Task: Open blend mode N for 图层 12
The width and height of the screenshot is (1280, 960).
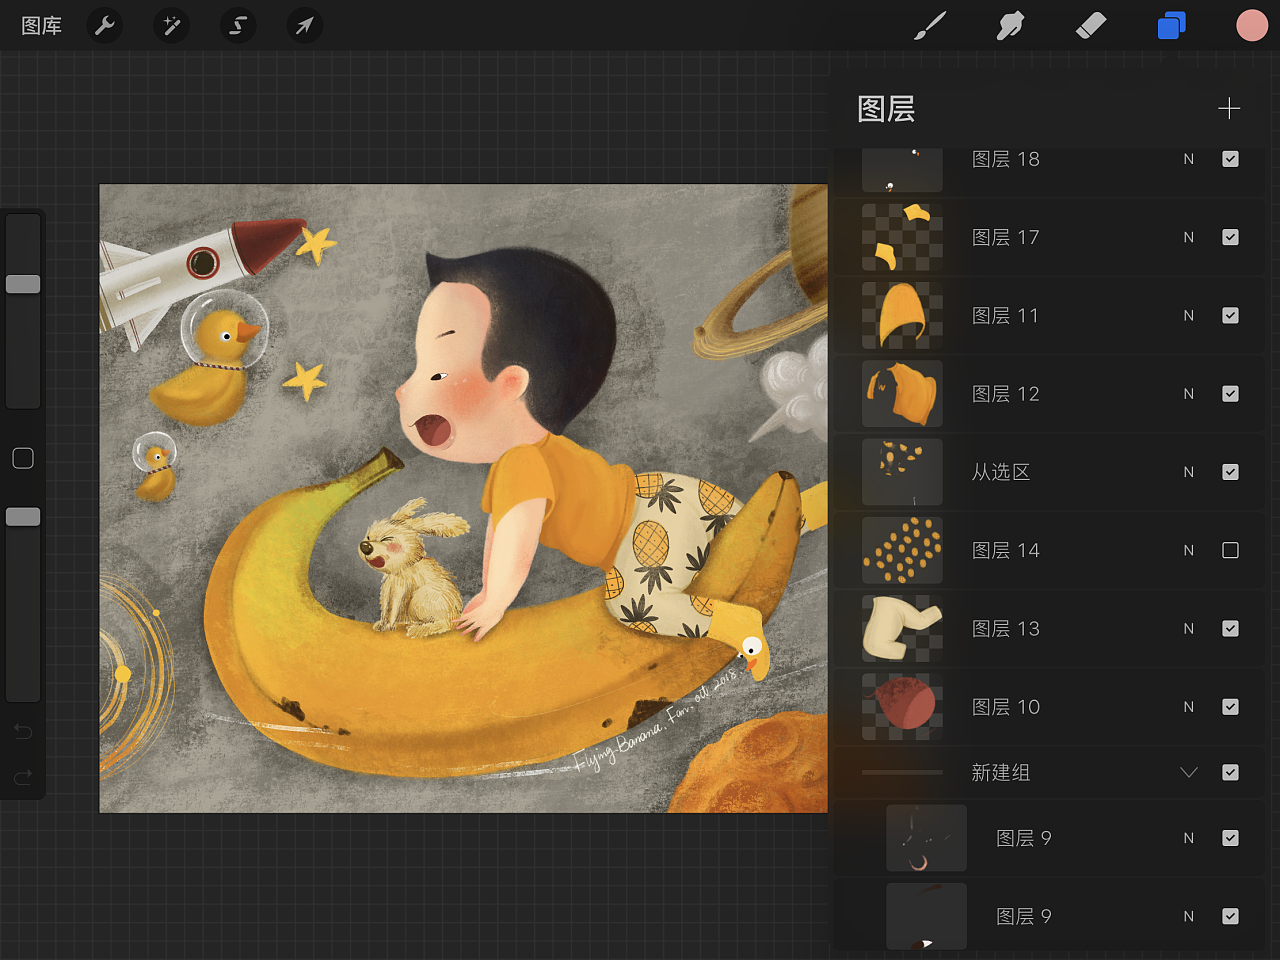Action: [1188, 394]
